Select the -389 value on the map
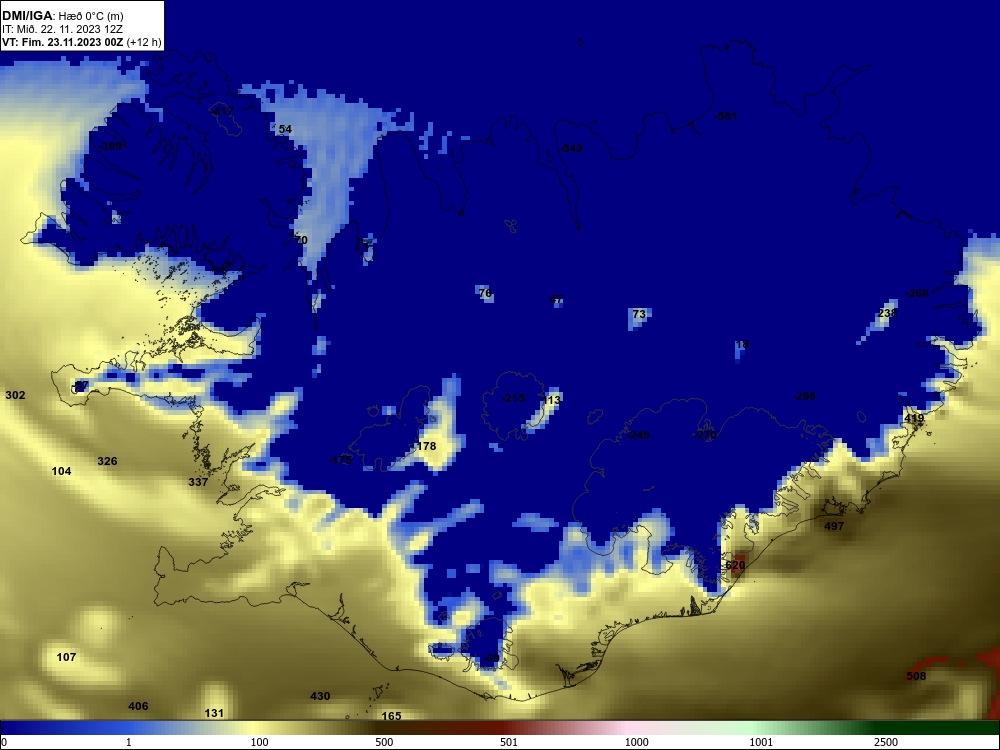1000x750 pixels. pyautogui.click(x=110, y=146)
